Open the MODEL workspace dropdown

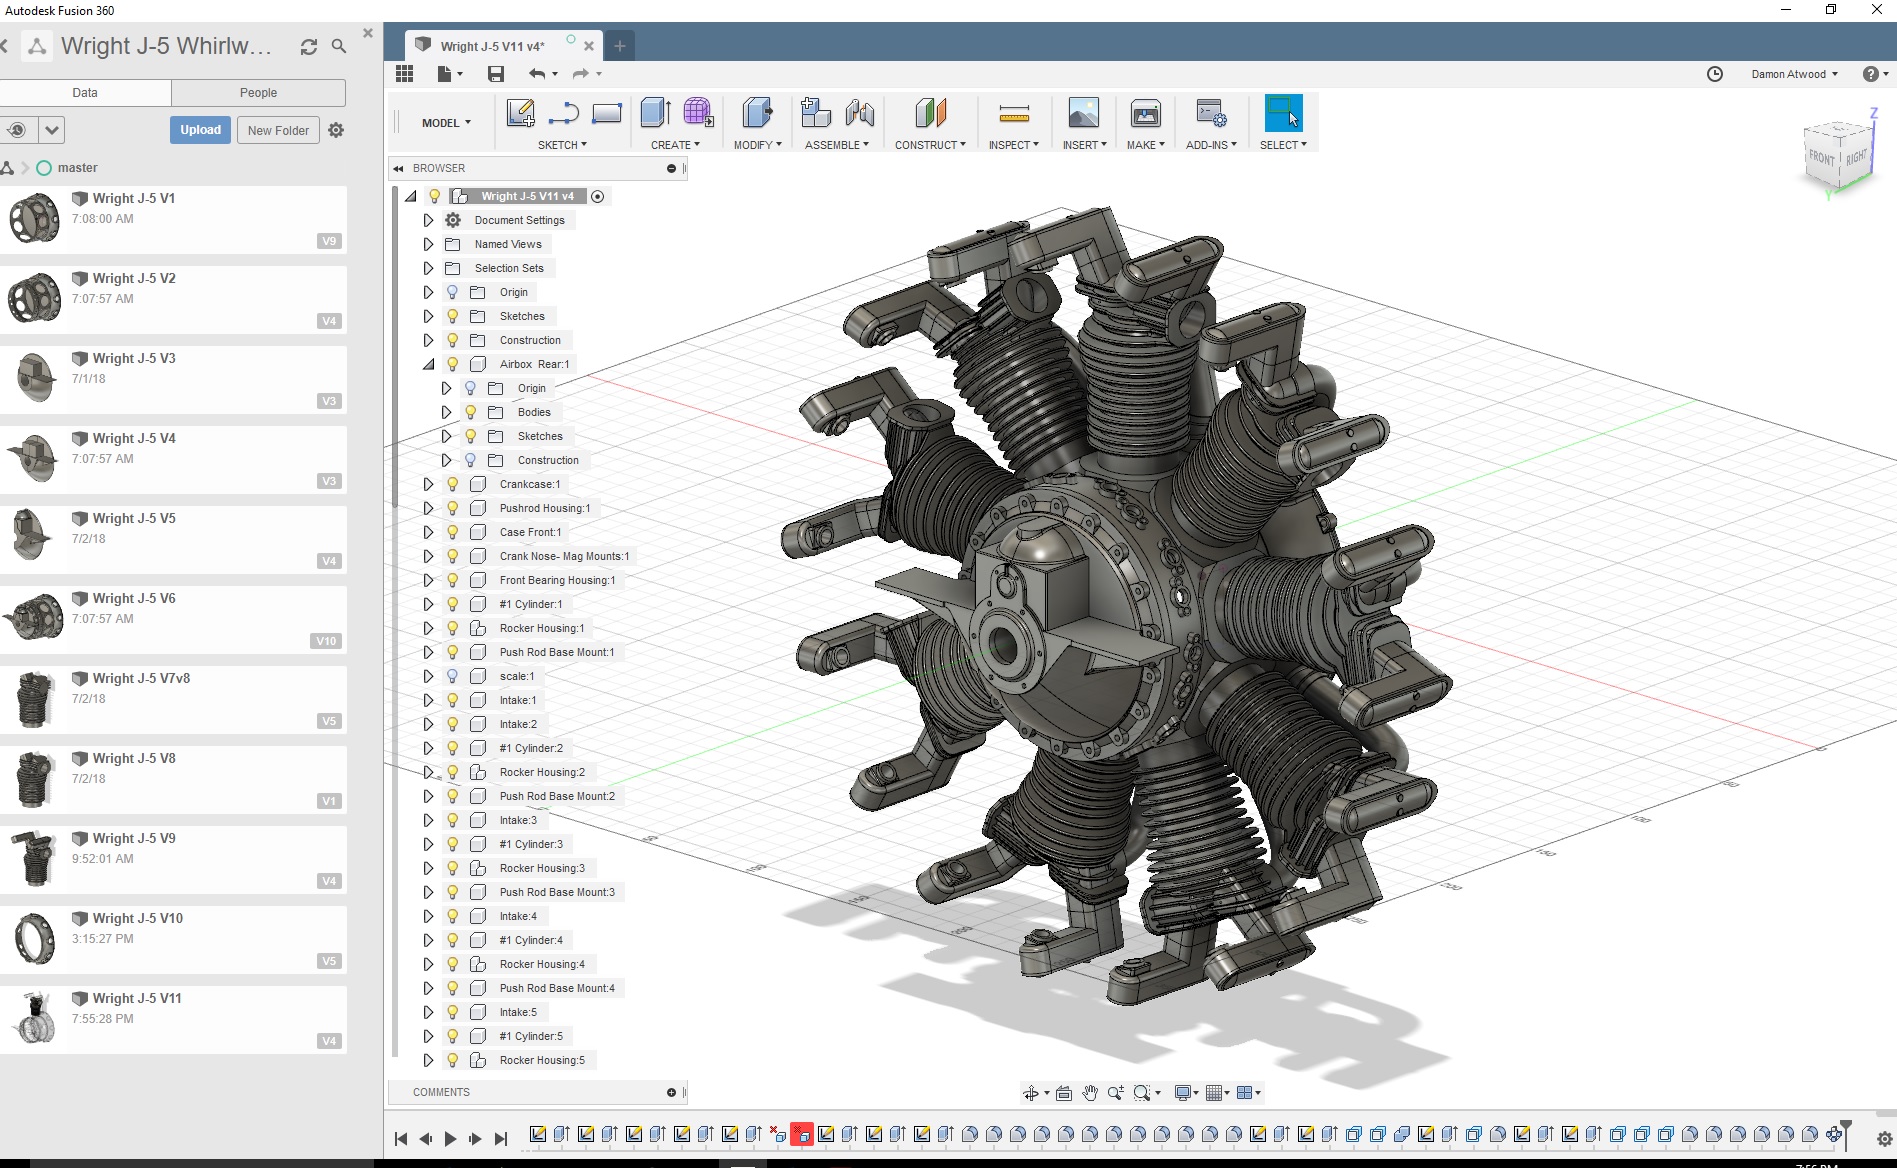point(446,123)
